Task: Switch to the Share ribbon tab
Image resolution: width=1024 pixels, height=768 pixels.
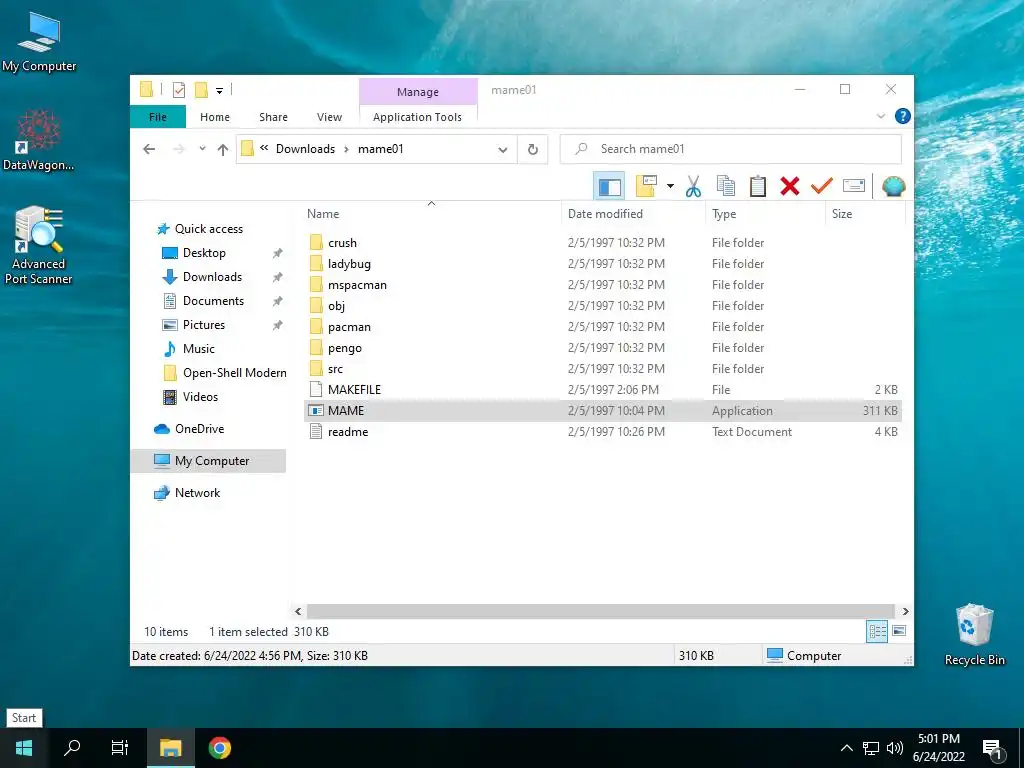Action: click(x=273, y=117)
